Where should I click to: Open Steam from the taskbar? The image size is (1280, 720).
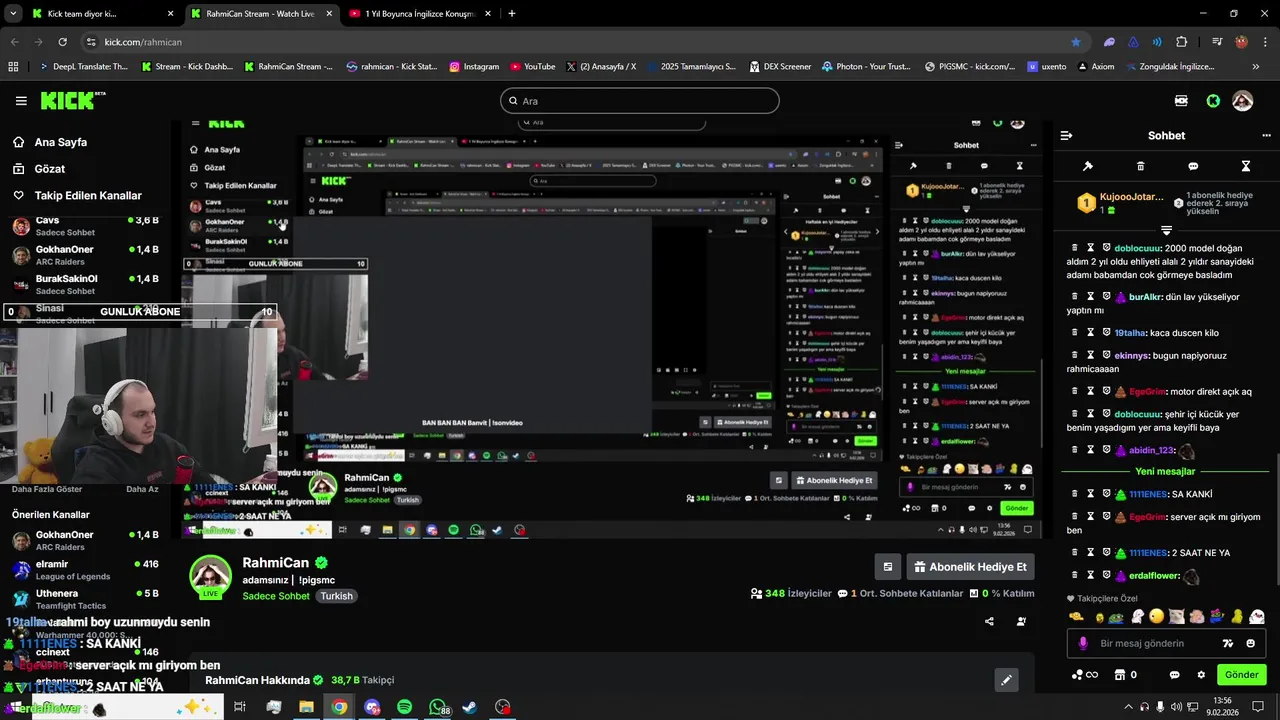470,707
